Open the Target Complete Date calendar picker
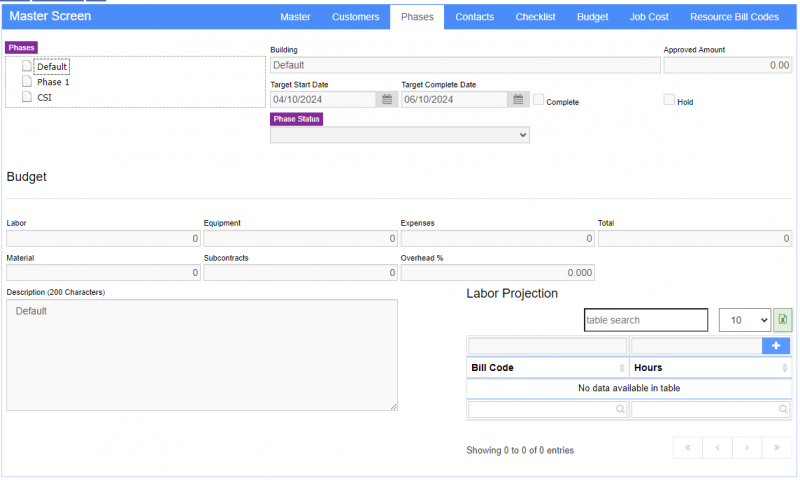This screenshot has height=480, width=800. tap(517, 100)
